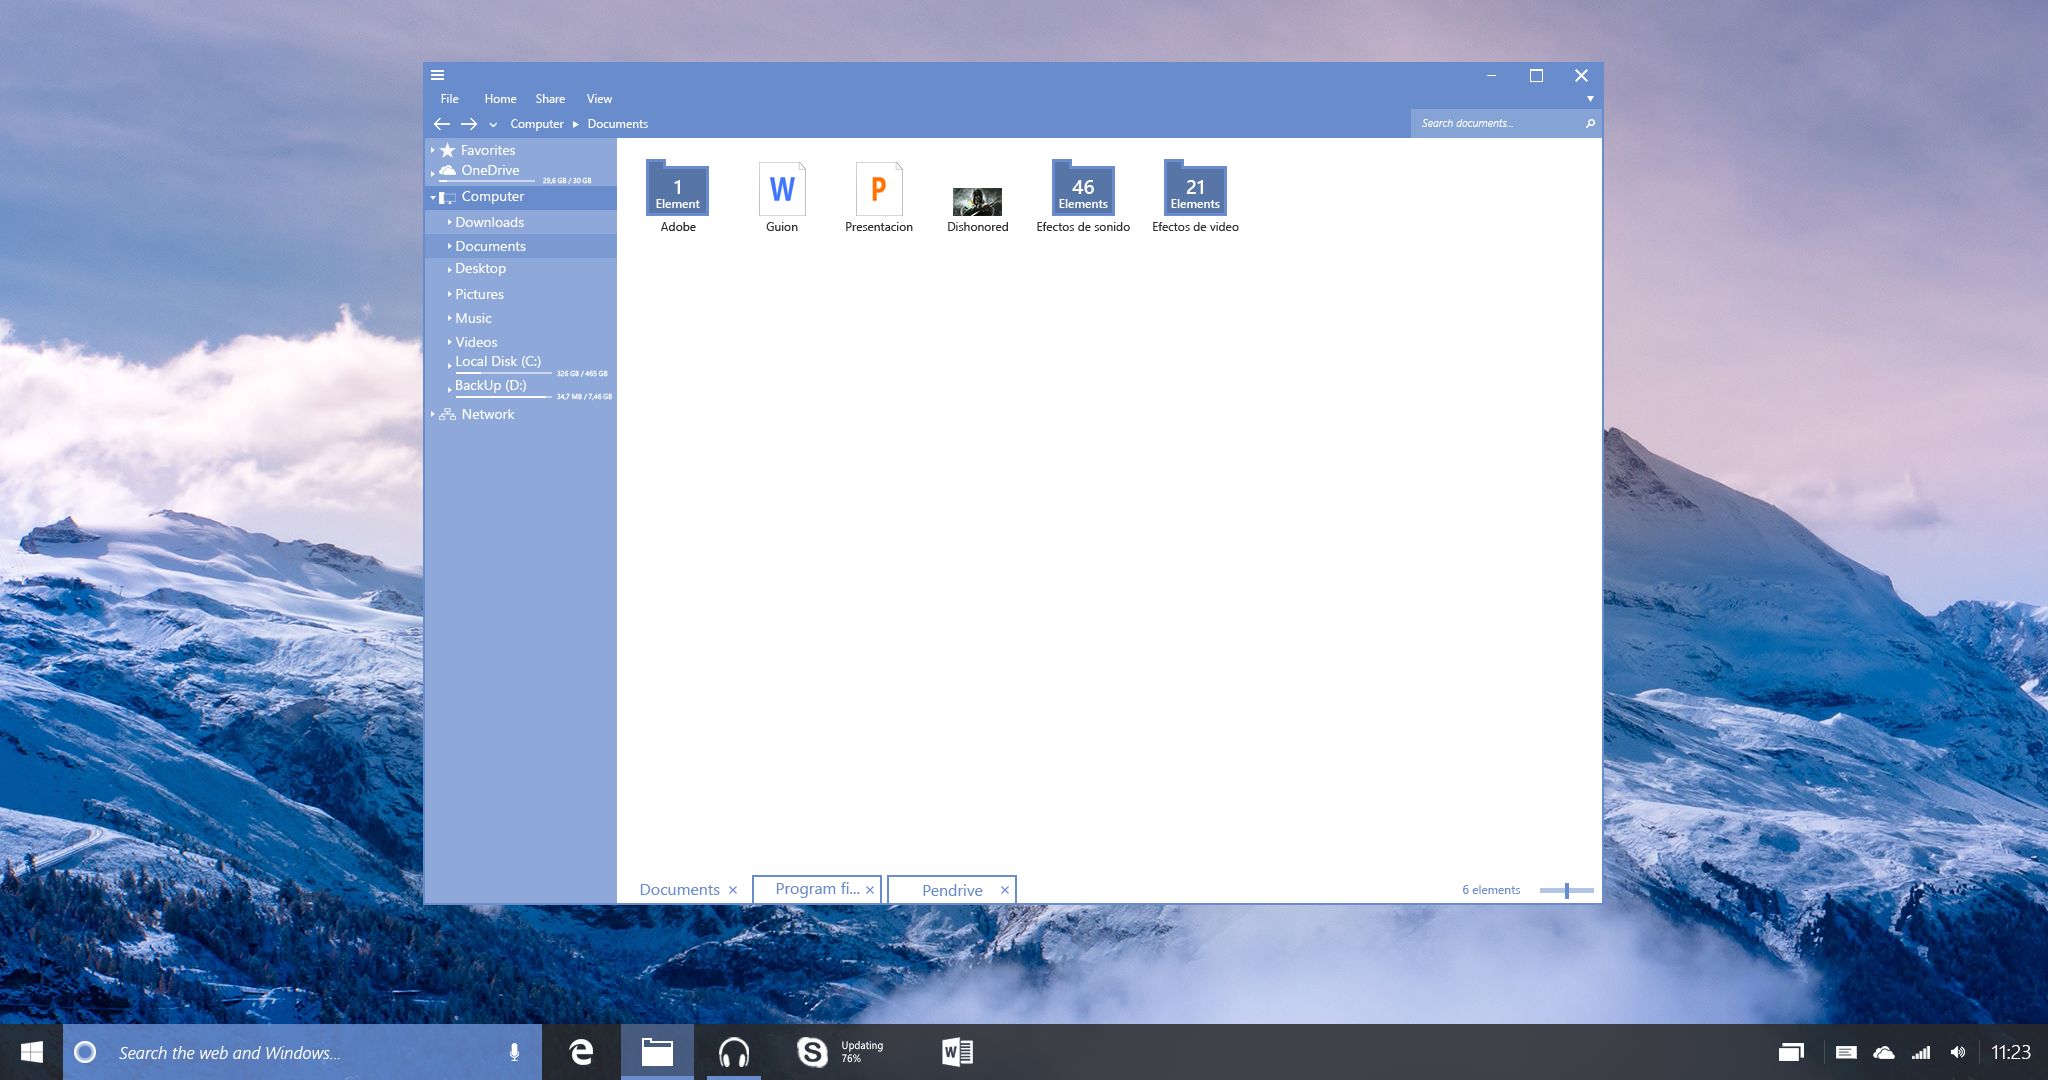Open the hamburger menu icon
This screenshot has height=1080, width=2048.
pyautogui.click(x=437, y=75)
